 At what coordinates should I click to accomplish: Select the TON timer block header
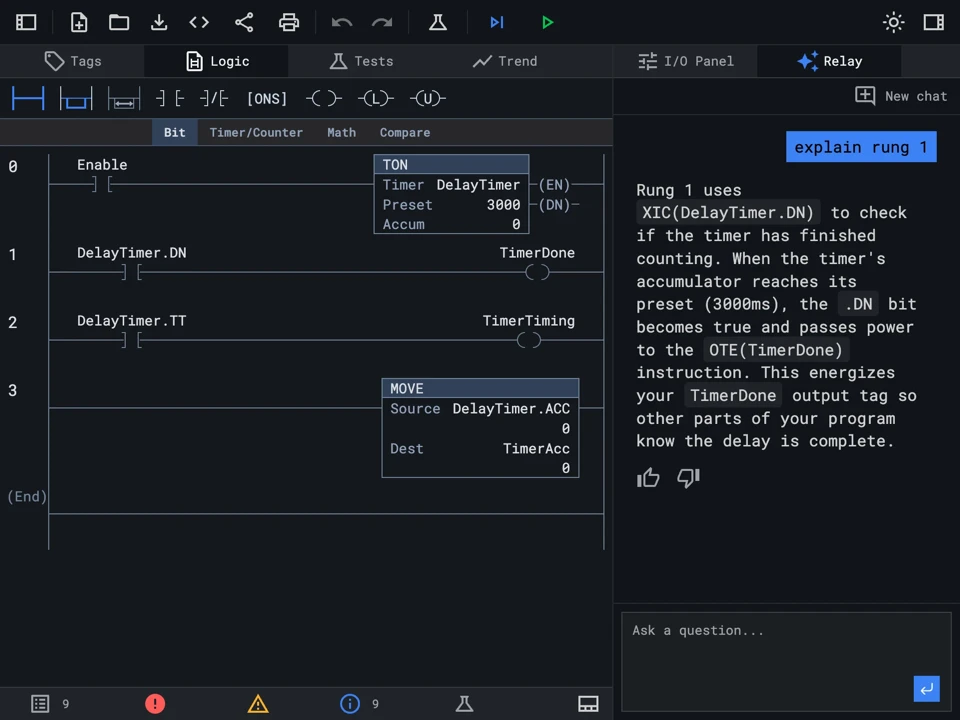point(451,165)
